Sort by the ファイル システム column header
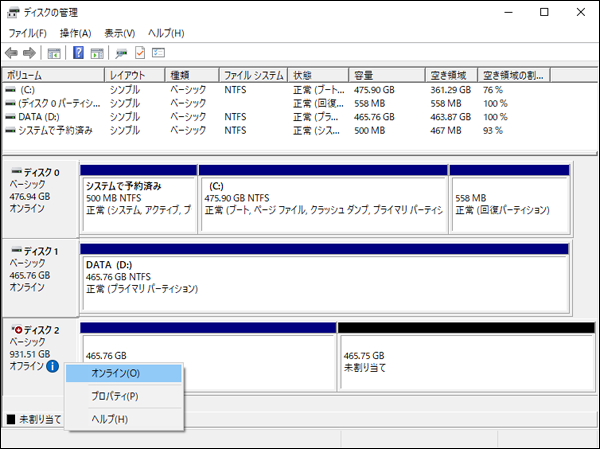 click(254, 75)
